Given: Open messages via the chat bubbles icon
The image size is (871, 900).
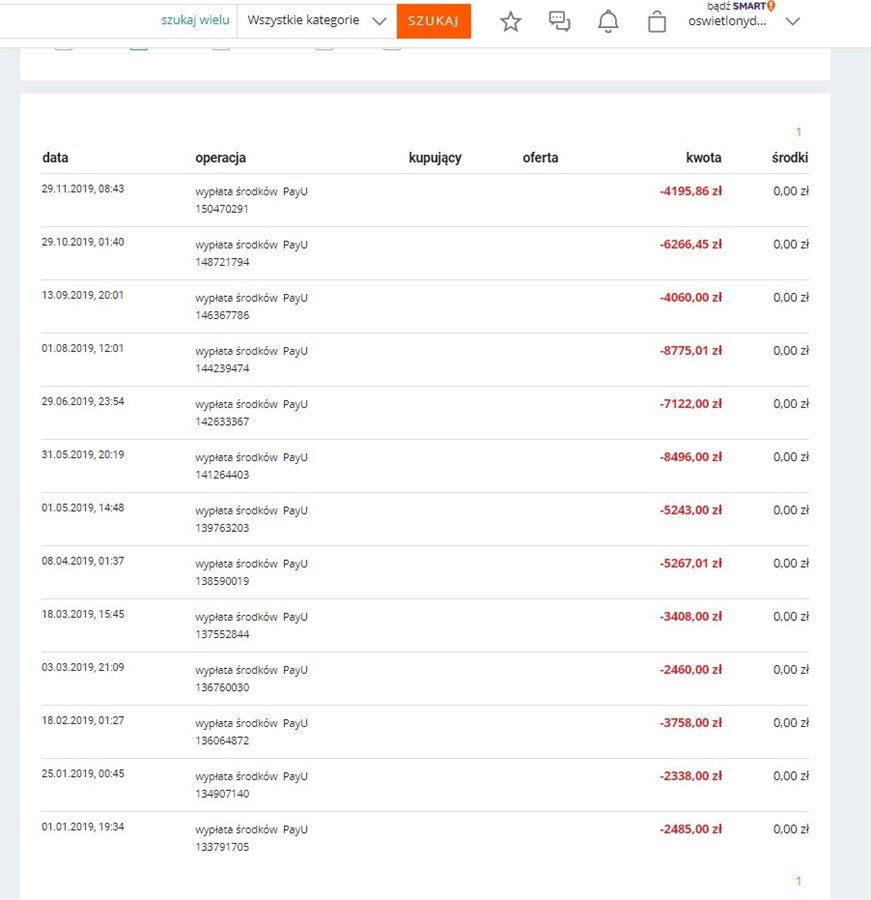Looking at the screenshot, I should click(x=560, y=22).
